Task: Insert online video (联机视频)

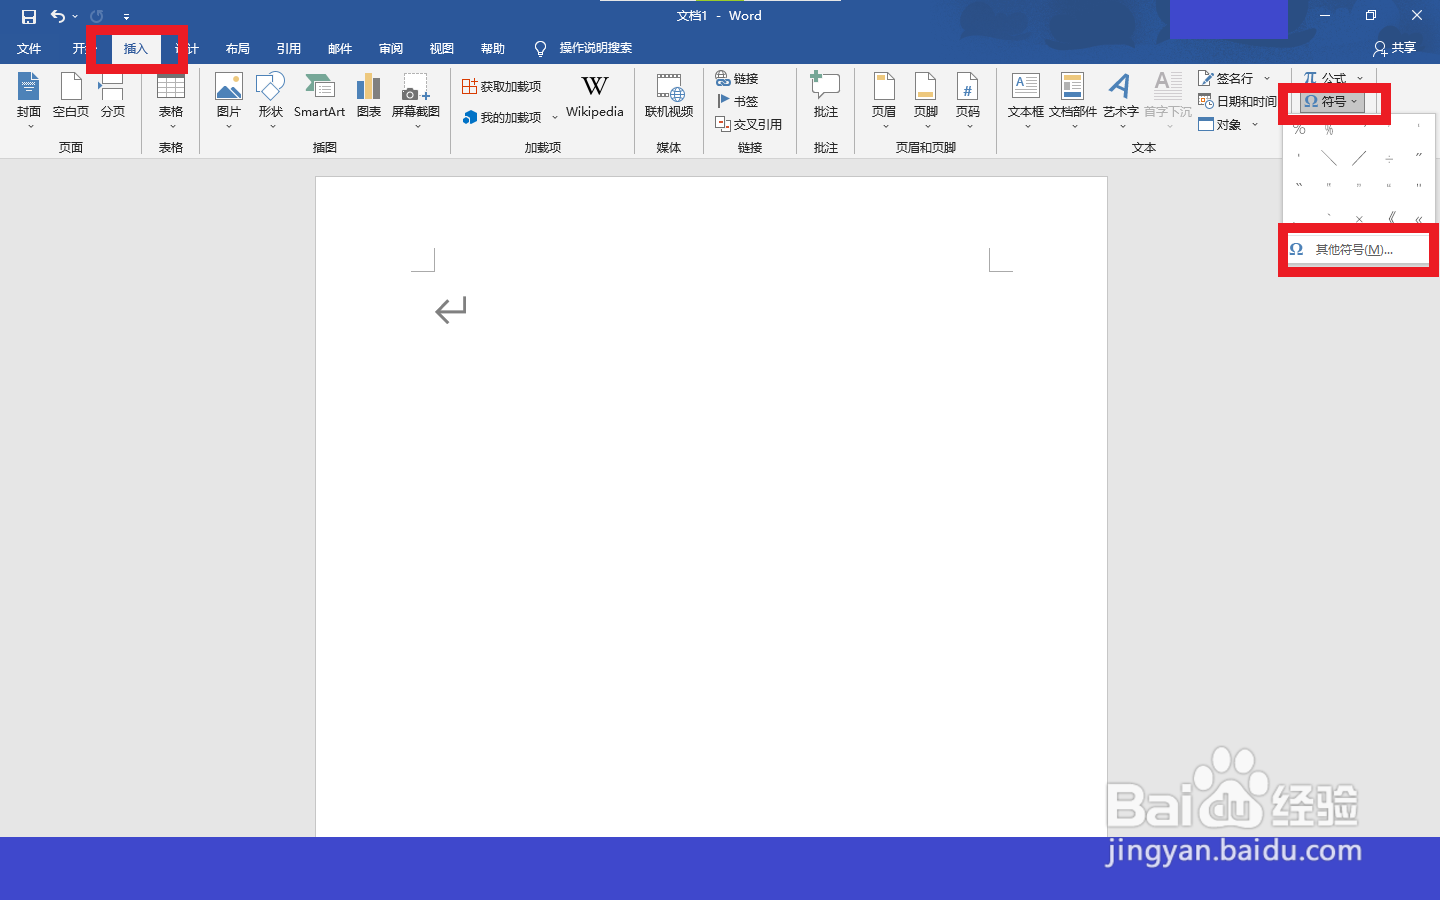Action: (669, 98)
